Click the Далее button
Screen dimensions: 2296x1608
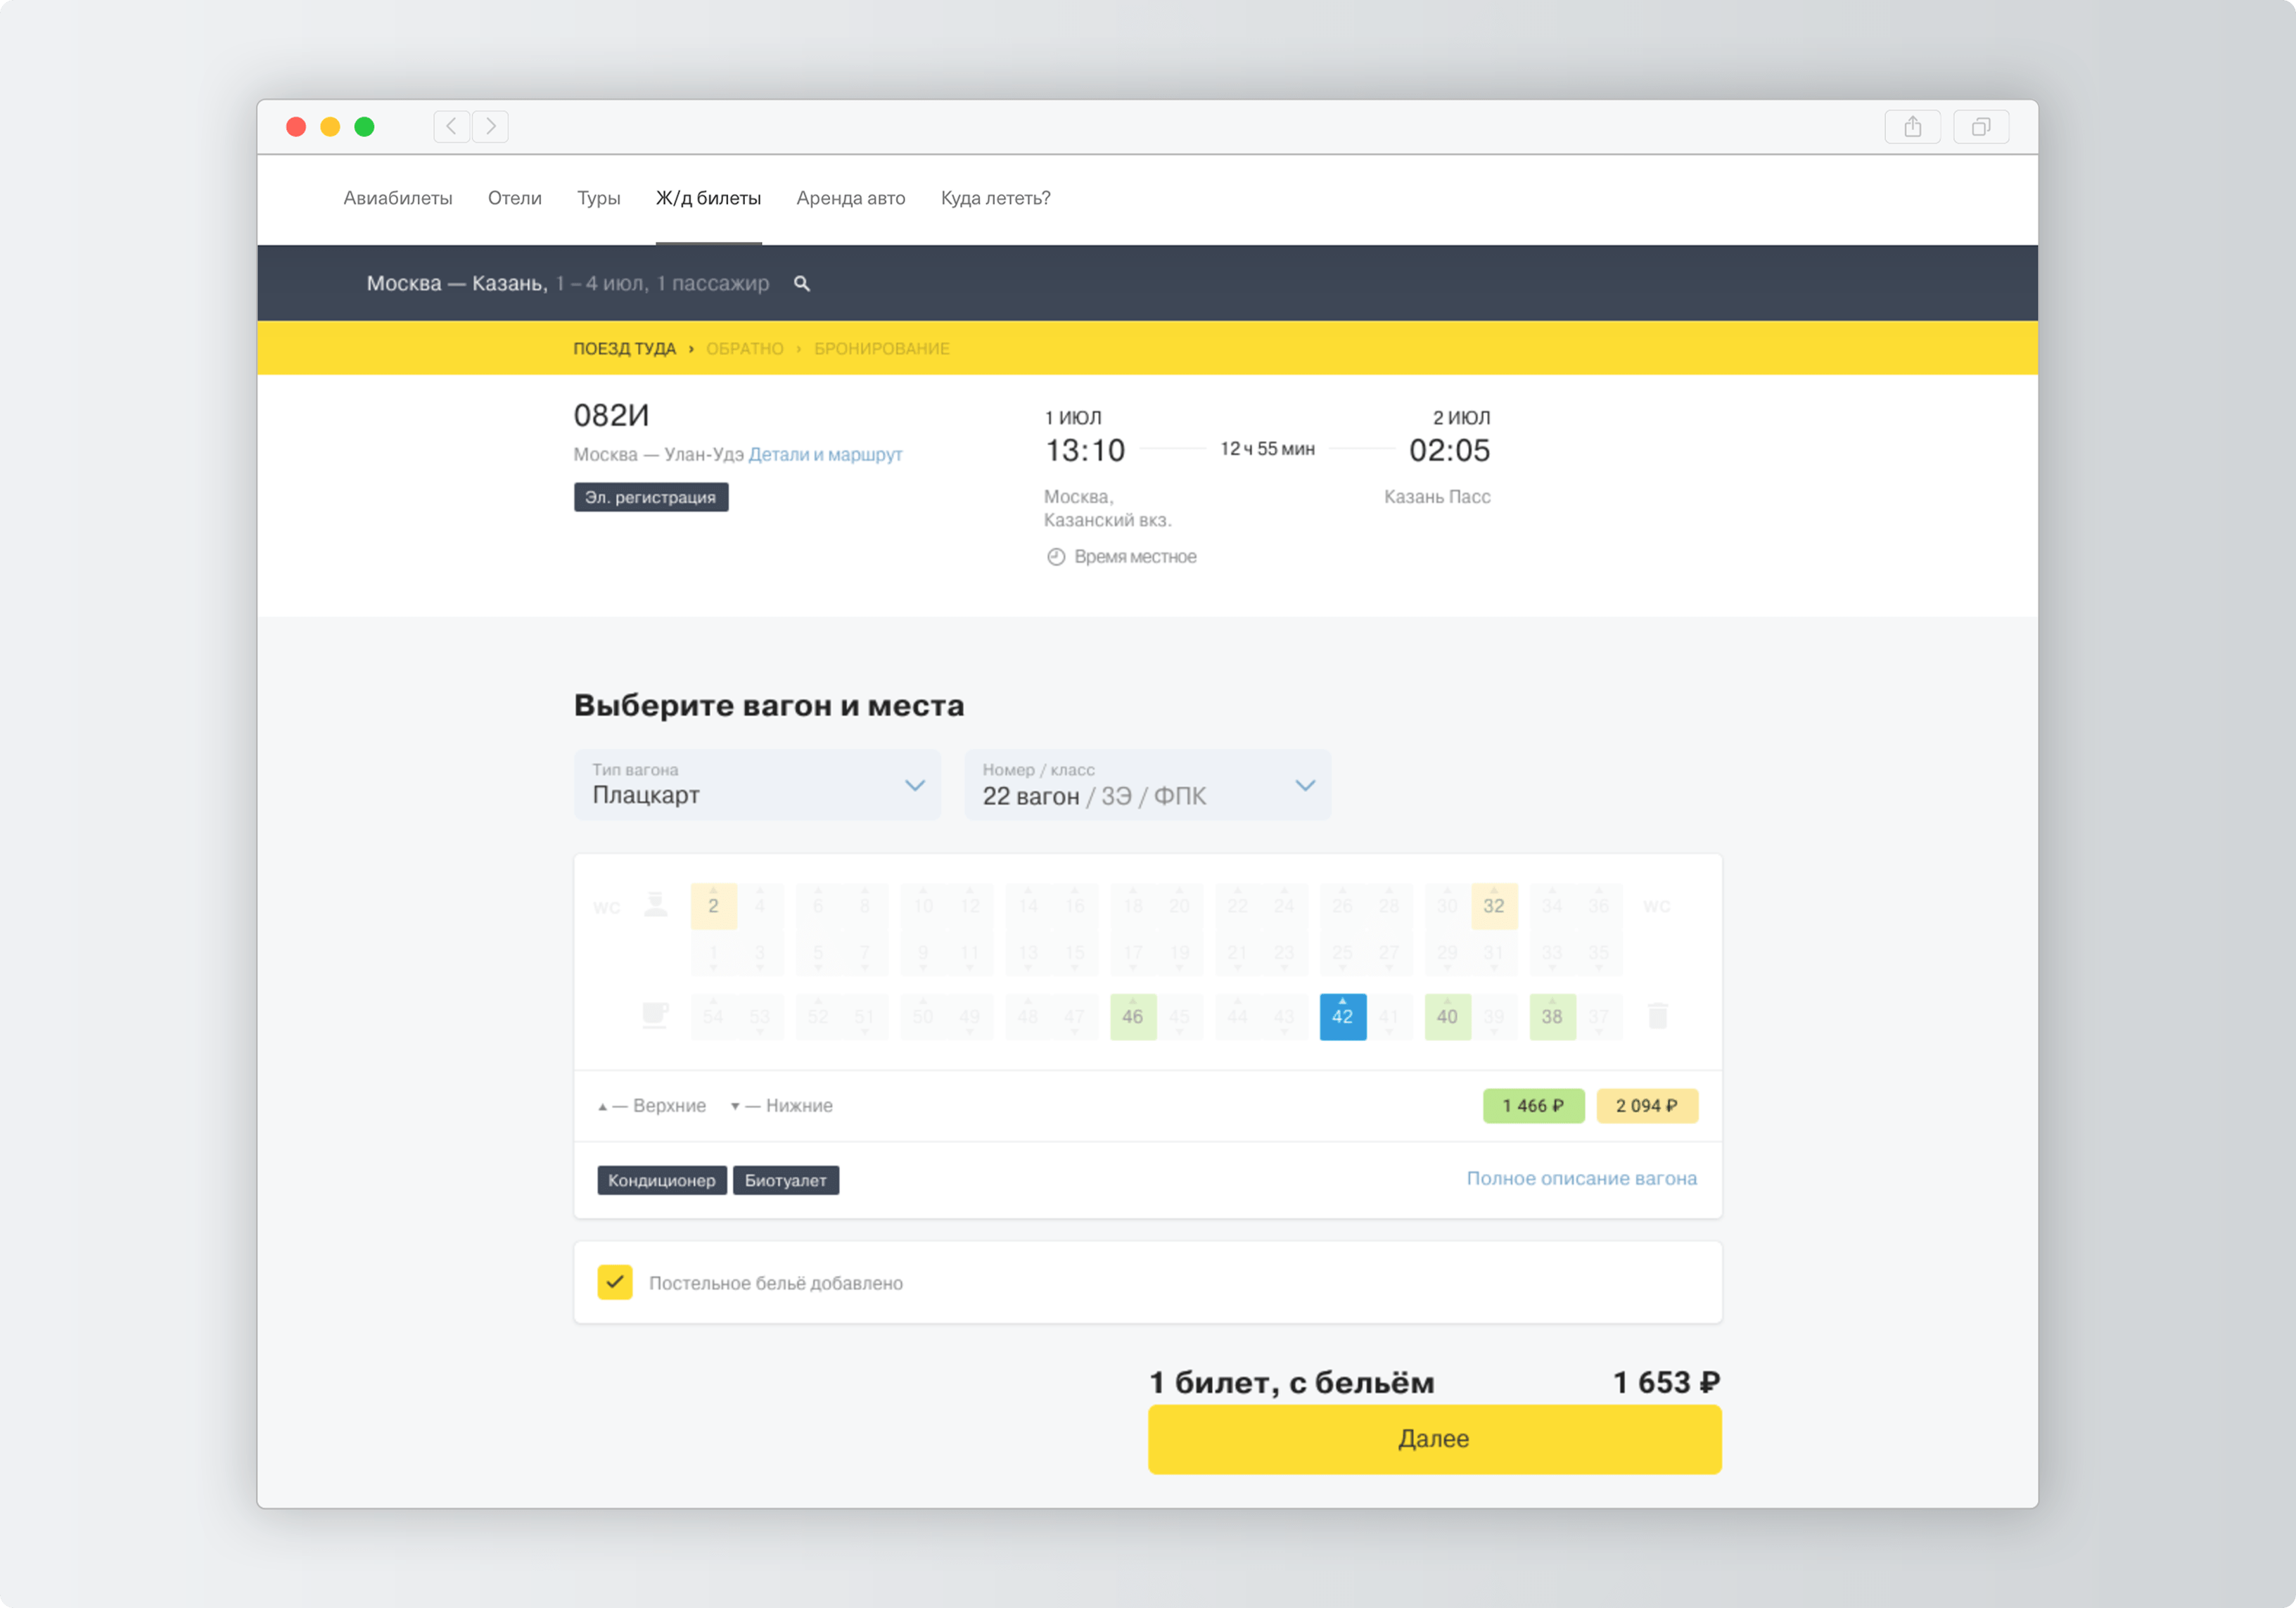[x=1434, y=1438]
